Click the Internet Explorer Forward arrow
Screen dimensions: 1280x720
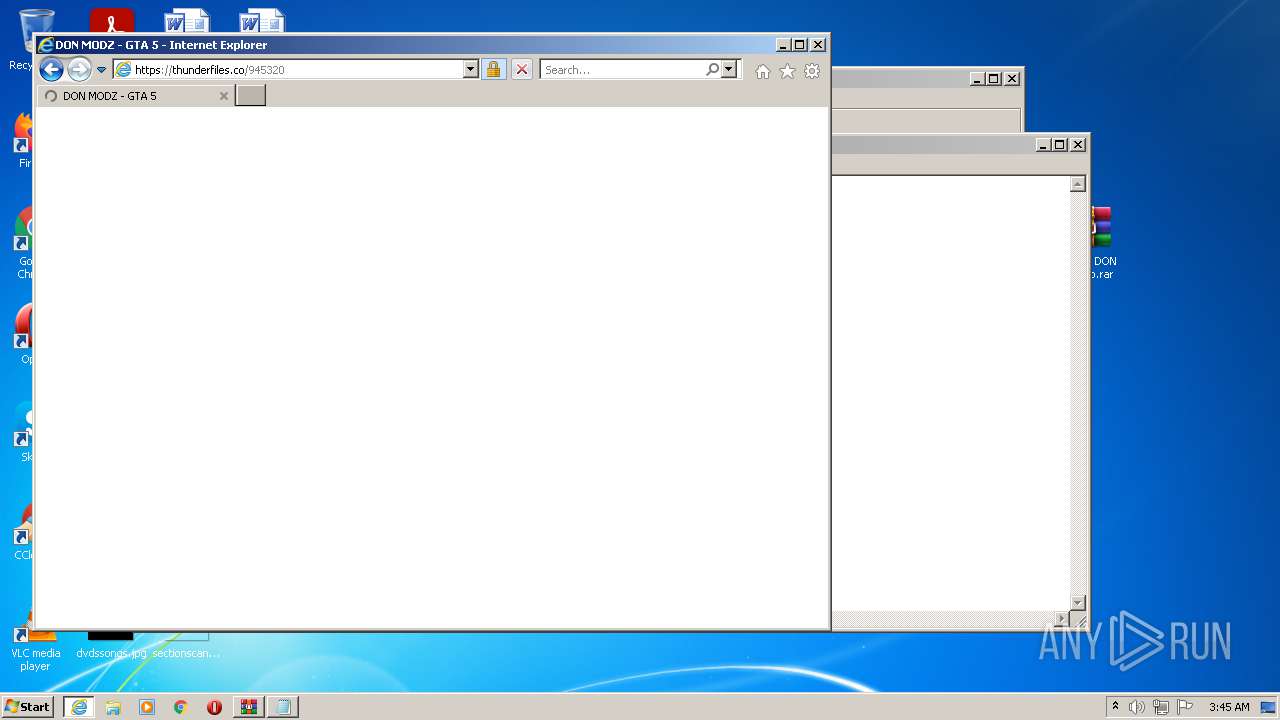pos(79,69)
